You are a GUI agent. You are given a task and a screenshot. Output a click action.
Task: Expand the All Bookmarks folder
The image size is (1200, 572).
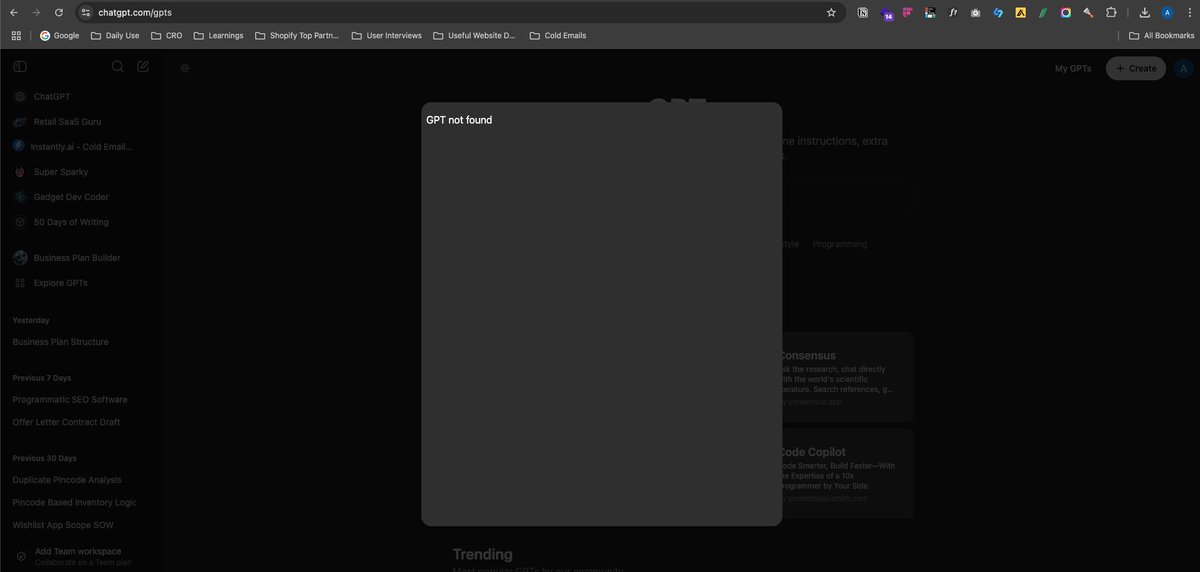pyautogui.click(x=1161, y=35)
